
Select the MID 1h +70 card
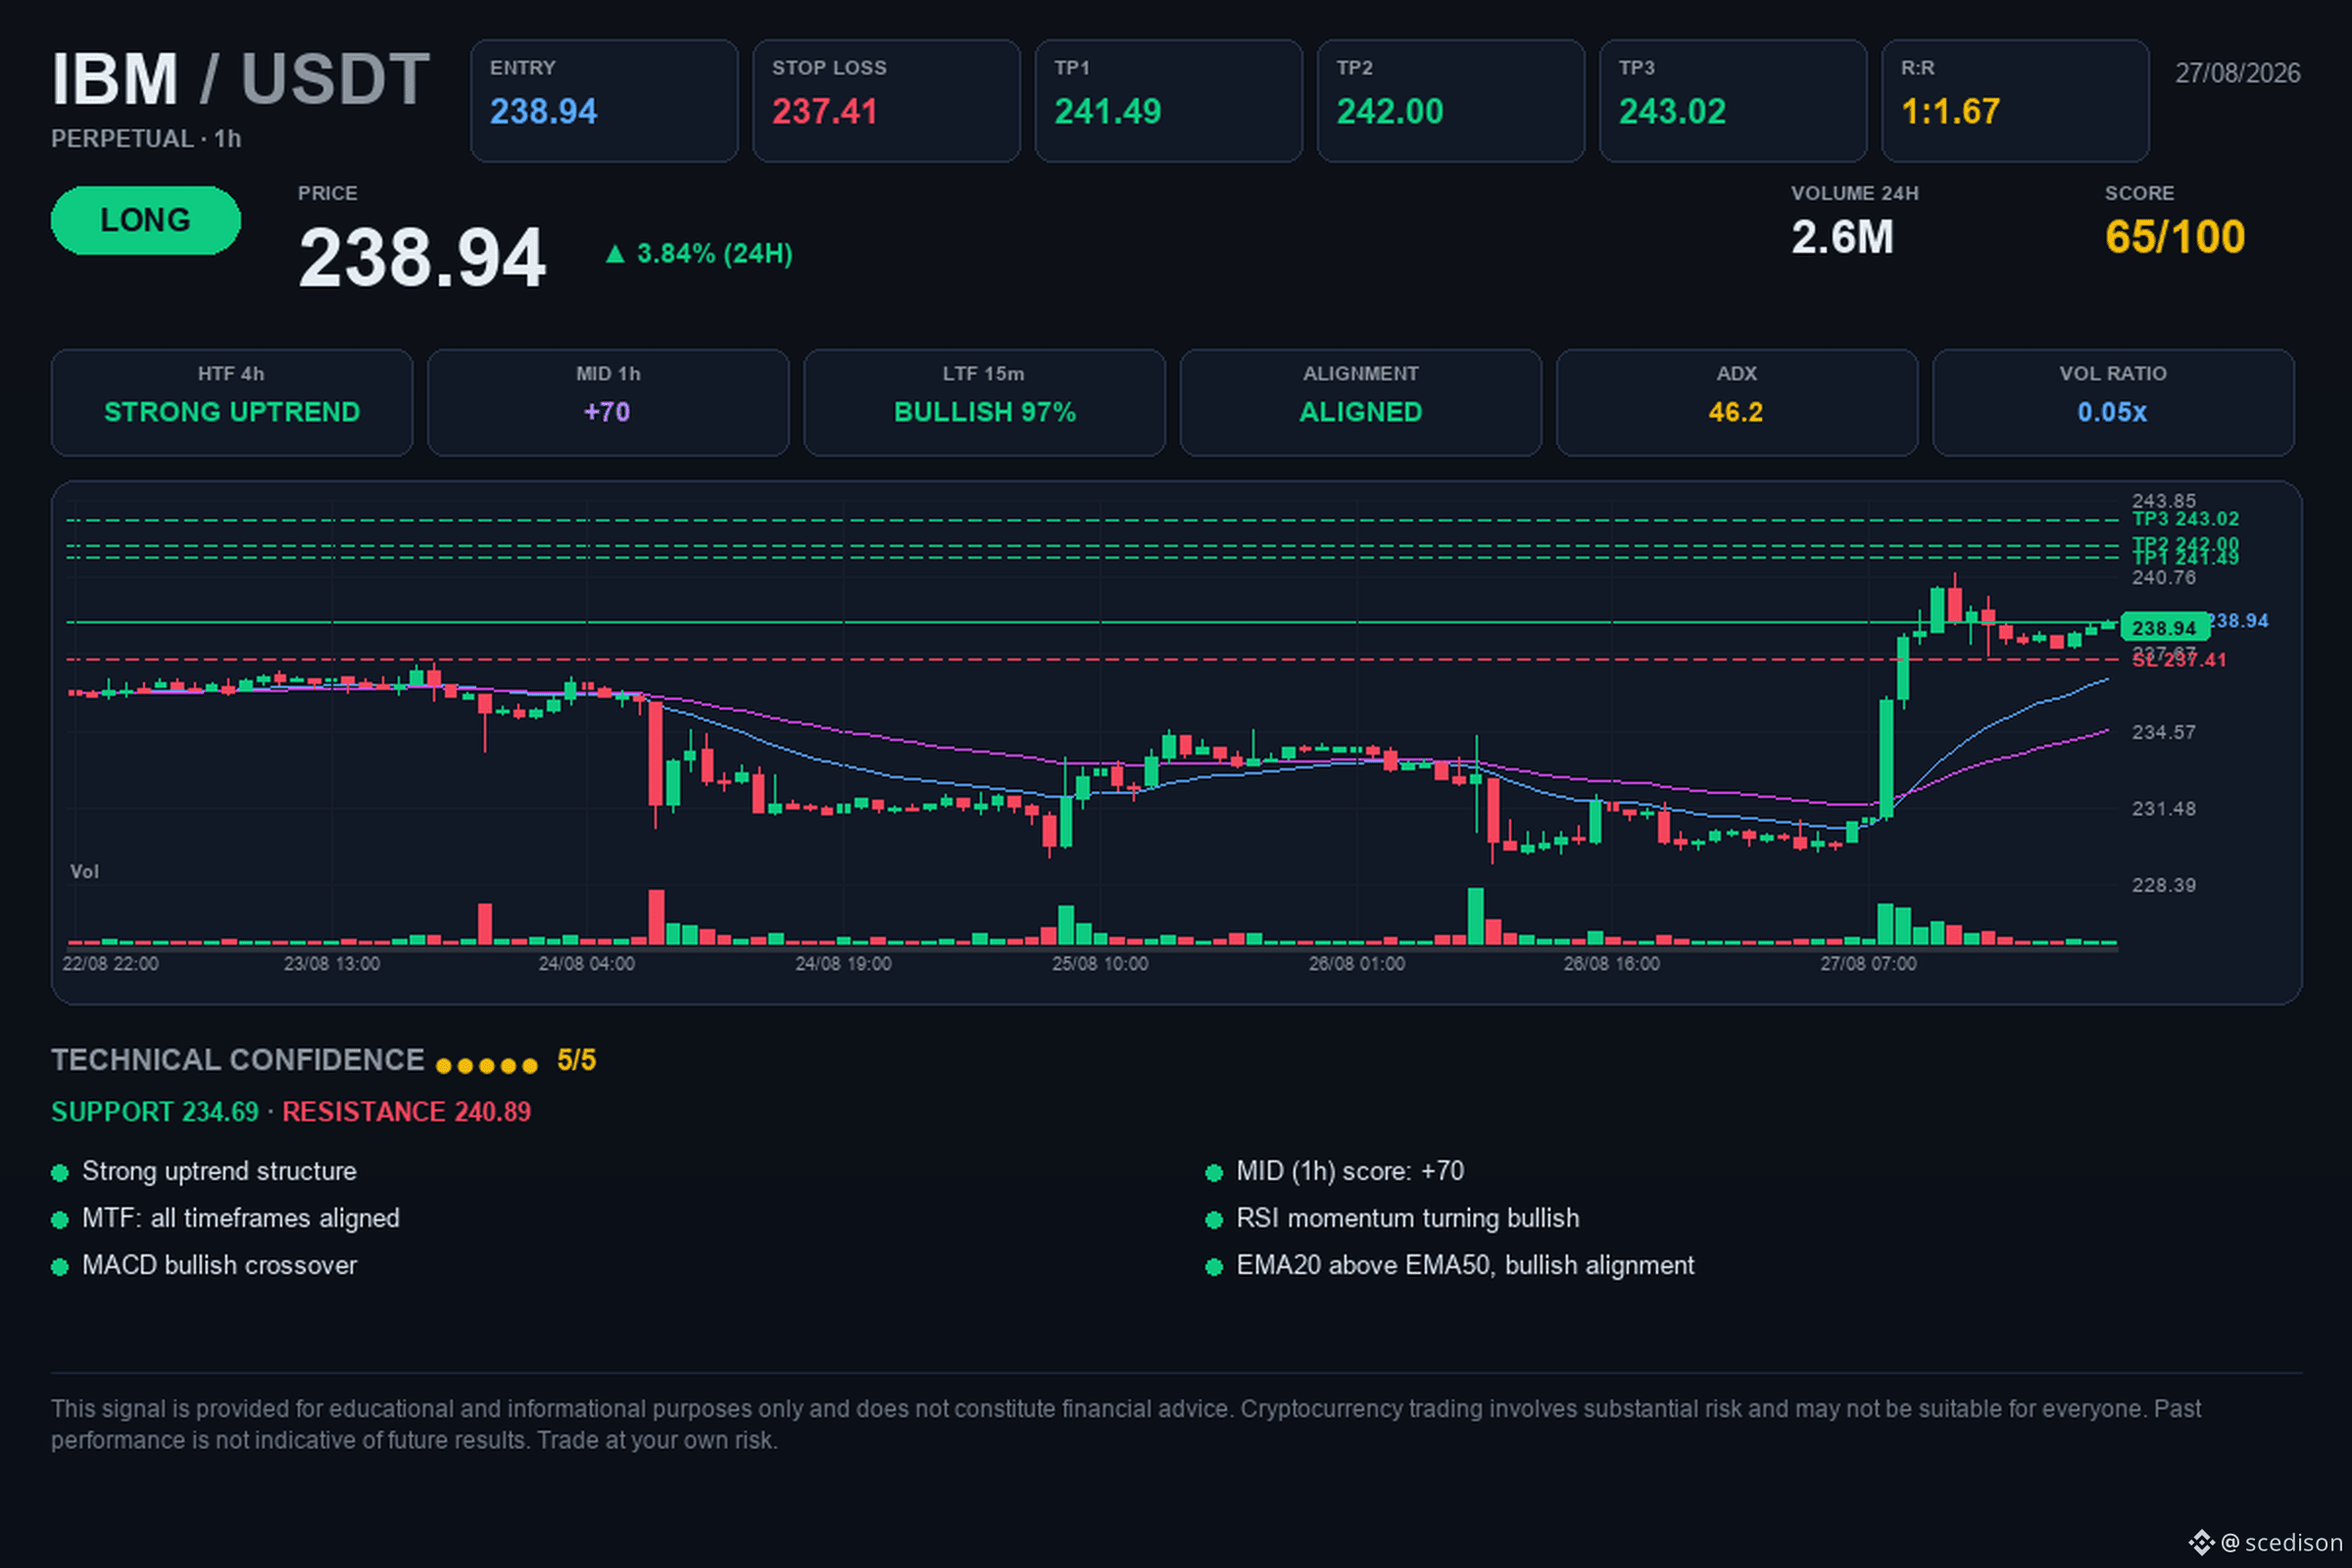(608, 402)
